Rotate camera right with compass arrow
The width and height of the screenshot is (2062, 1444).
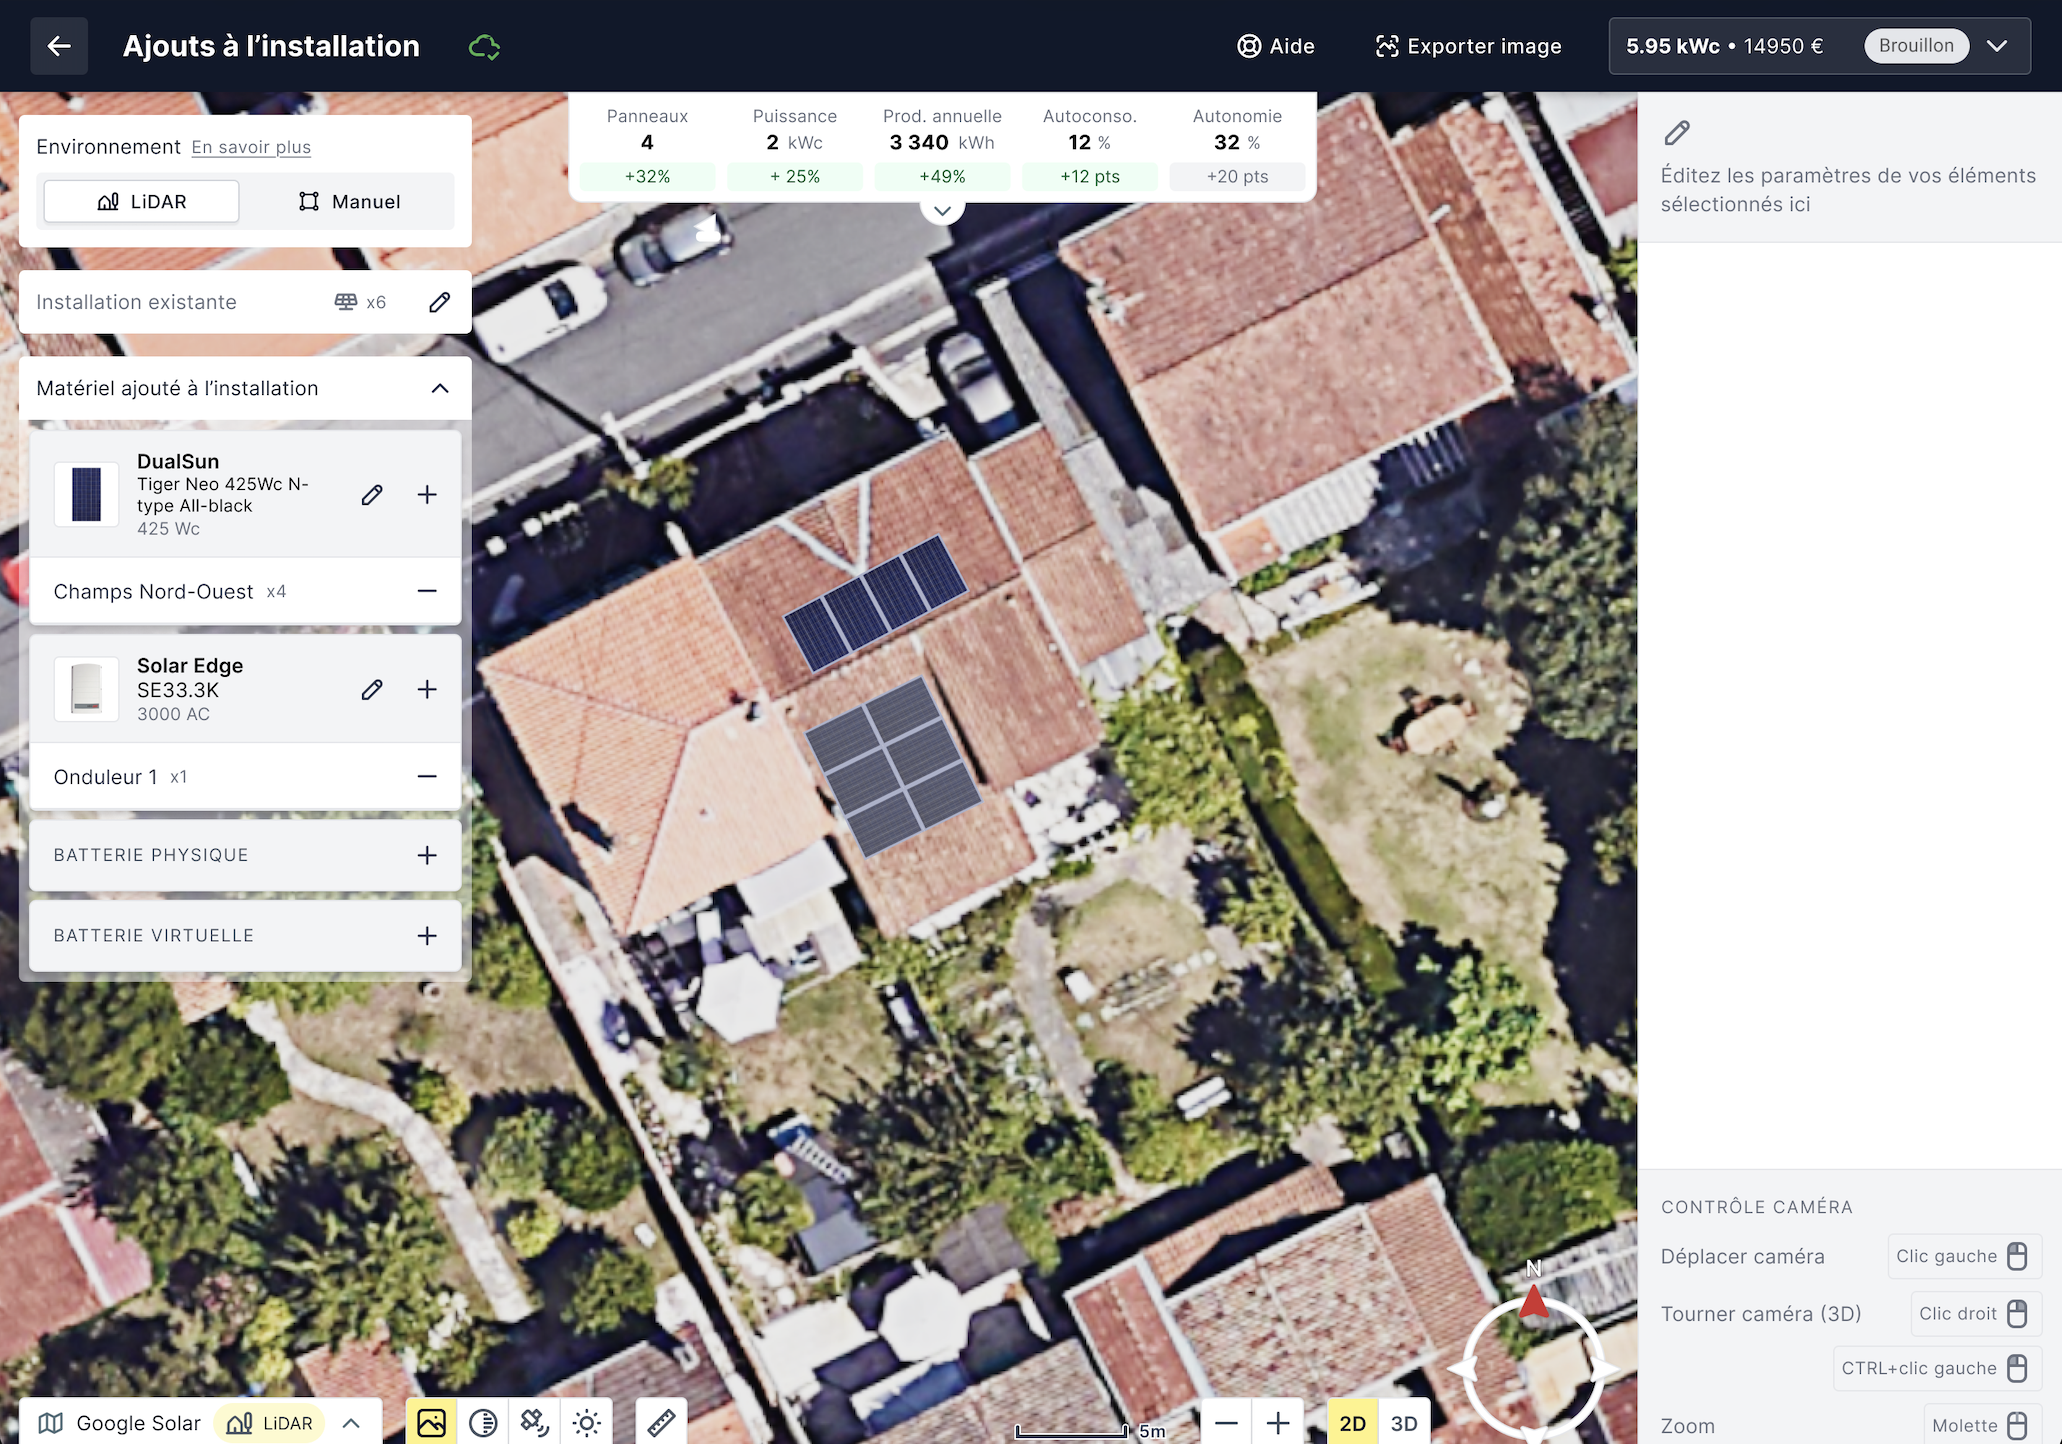point(1603,1369)
